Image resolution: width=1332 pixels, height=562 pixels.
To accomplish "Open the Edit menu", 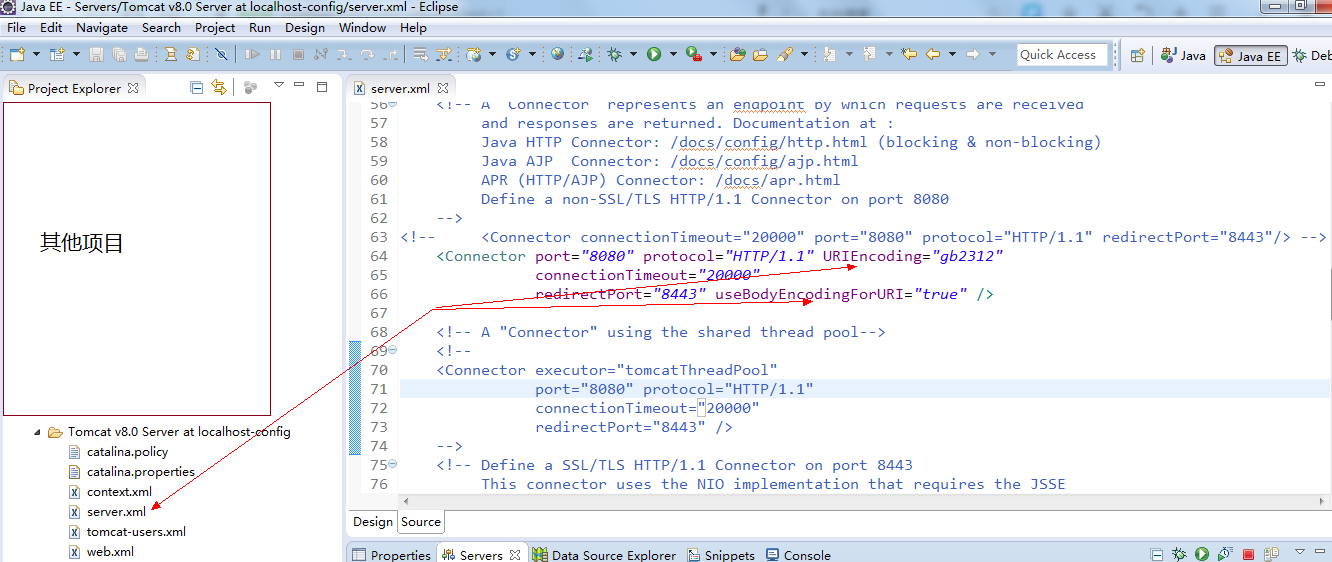I will pos(51,28).
